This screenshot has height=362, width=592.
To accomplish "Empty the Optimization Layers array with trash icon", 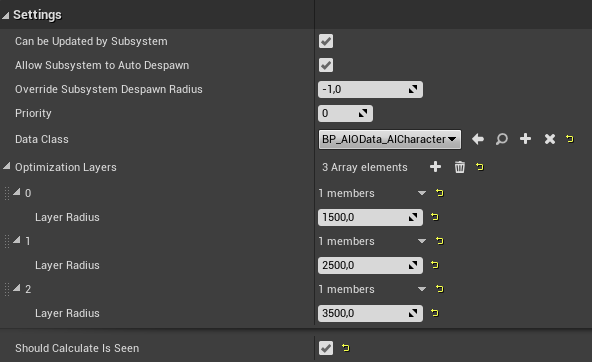I will [459, 167].
